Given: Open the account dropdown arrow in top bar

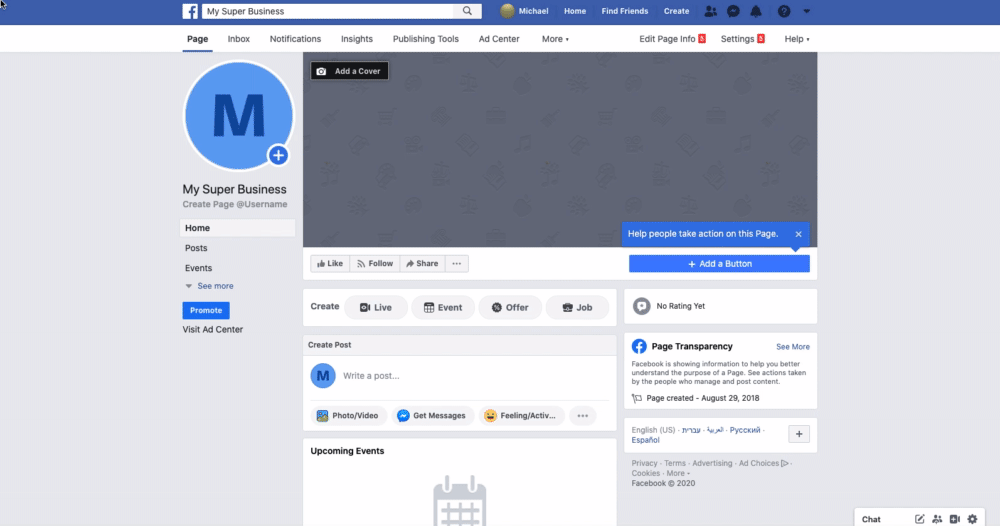Looking at the screenshot, I should [x=807, y=11].
